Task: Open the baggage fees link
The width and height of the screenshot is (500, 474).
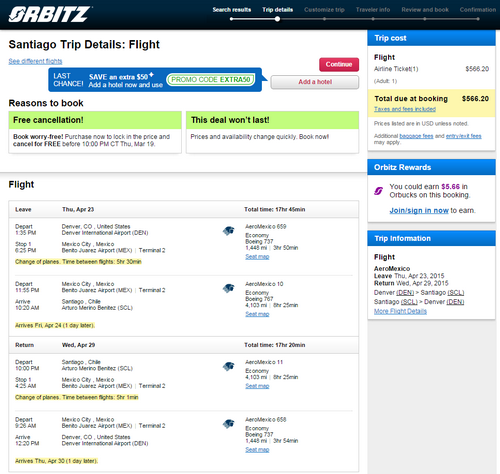Action: pos(416,136)
